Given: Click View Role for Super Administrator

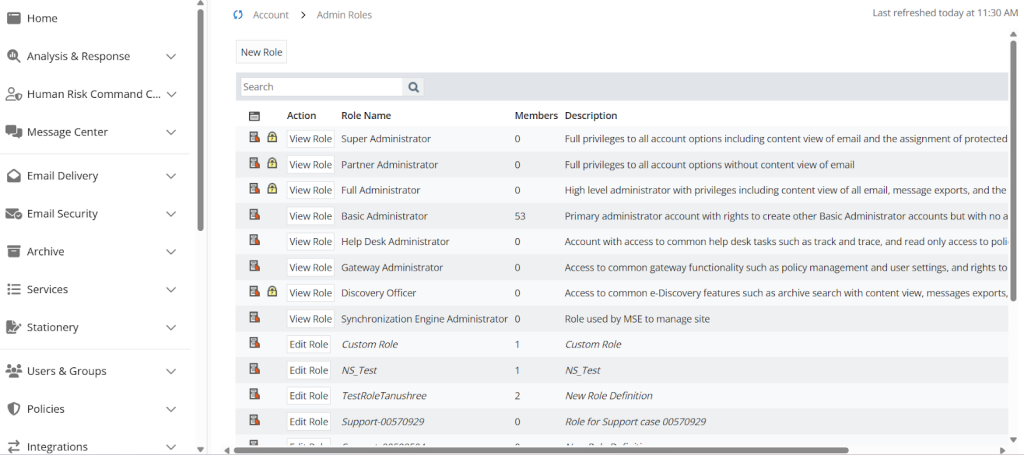Looking at the screenshot, I should pyautogui.click(x=310, y=138).
